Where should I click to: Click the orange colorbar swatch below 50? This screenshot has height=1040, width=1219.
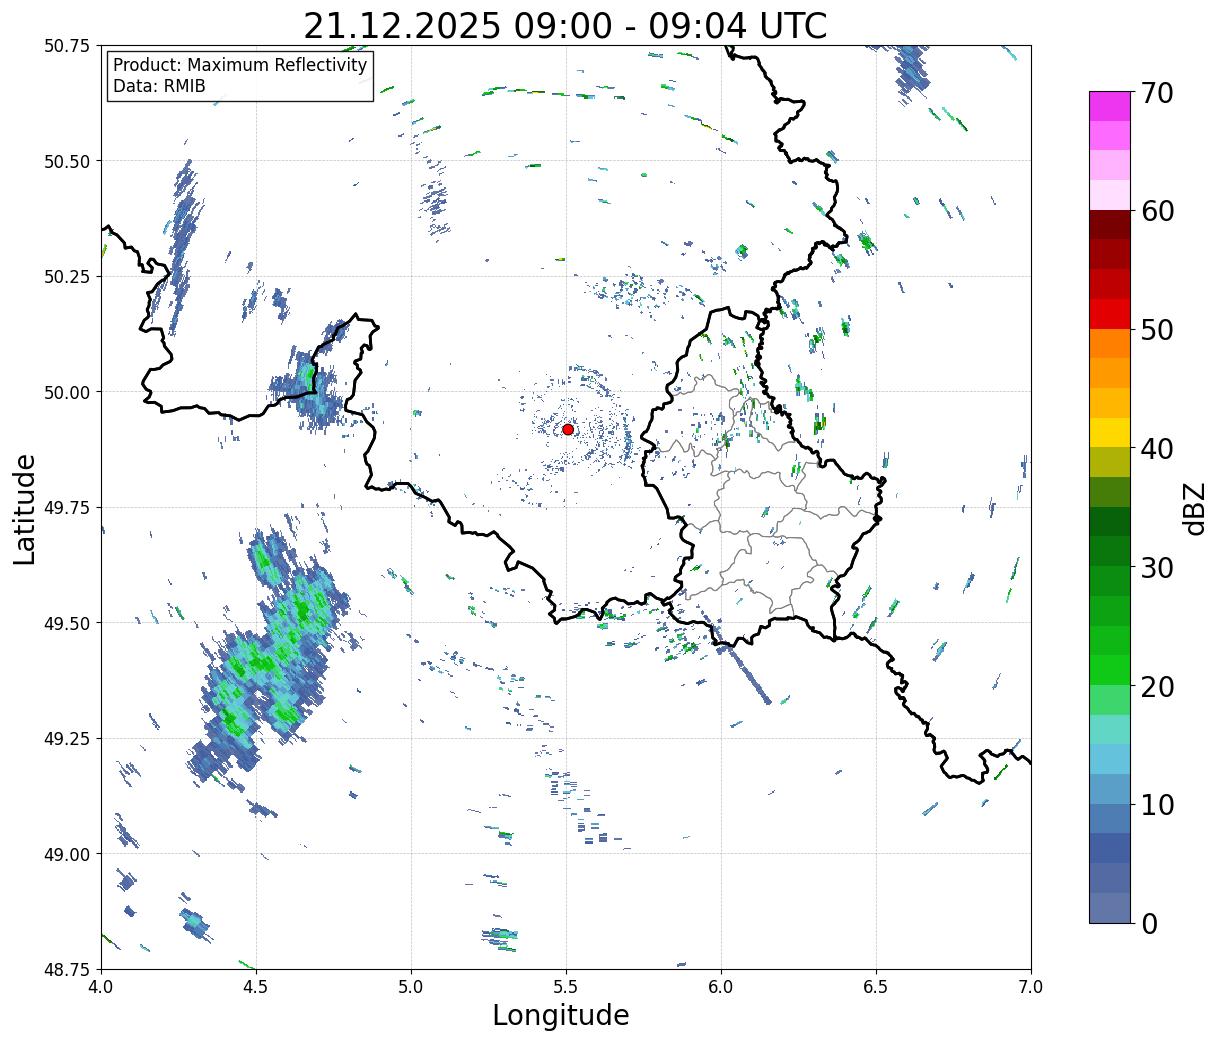(1109, 343)
